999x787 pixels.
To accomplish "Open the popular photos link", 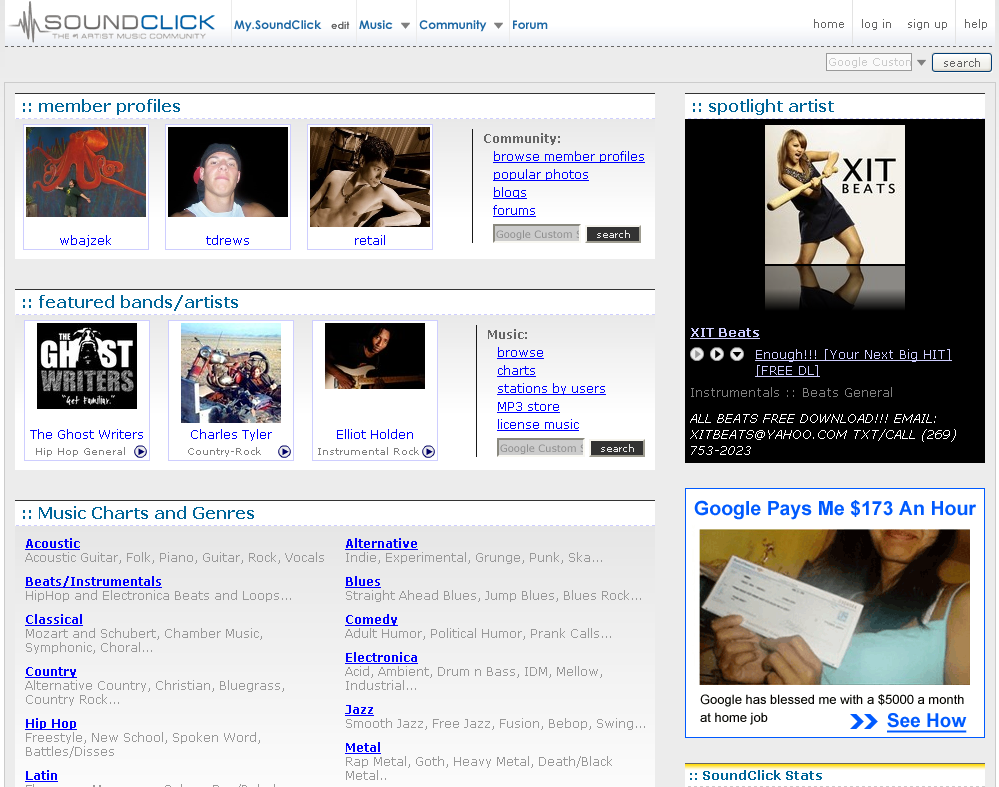I will [x=540, y=175].
